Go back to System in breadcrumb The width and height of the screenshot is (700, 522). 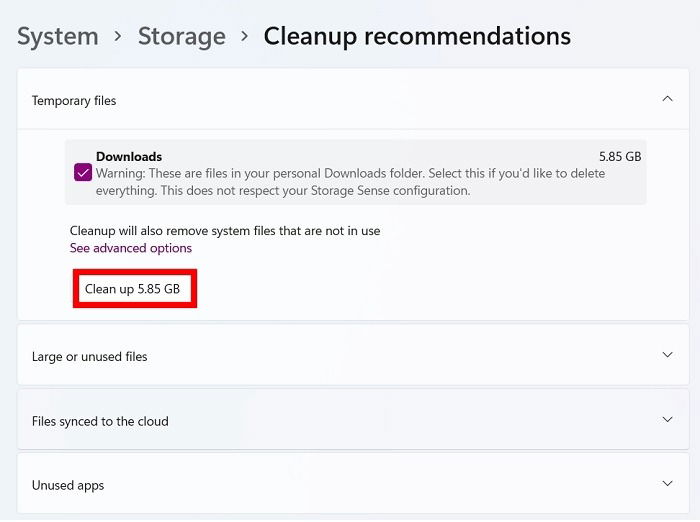click(58, 36)
